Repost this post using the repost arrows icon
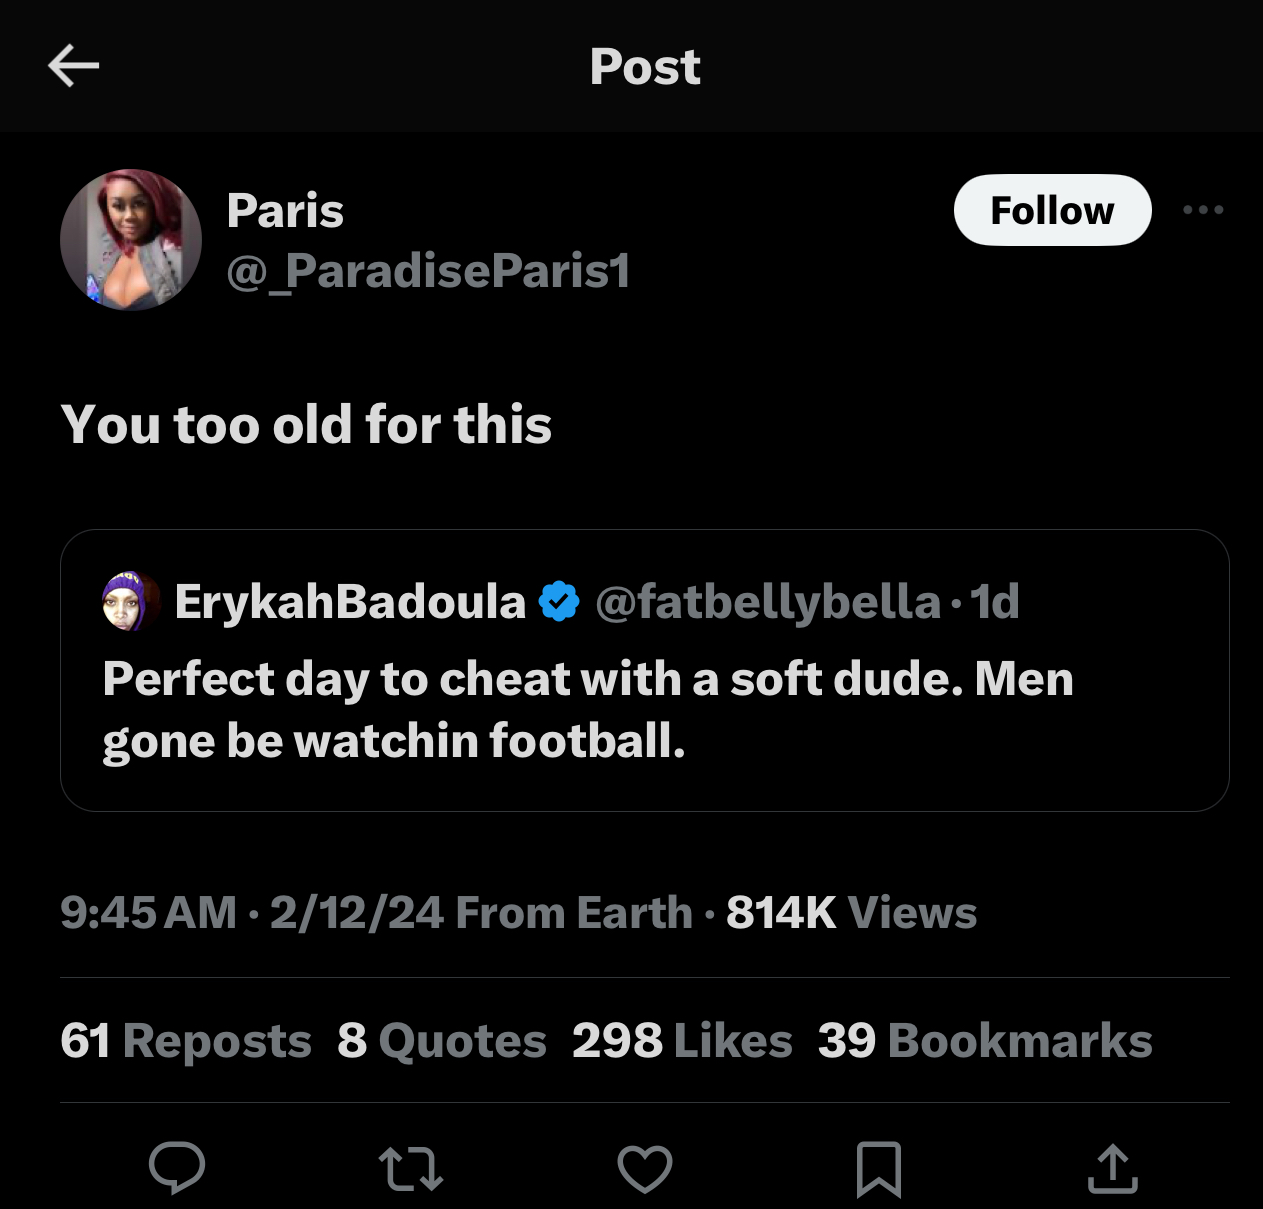The width and height of the screenshot is (1263, 1209). point(411,1167)
